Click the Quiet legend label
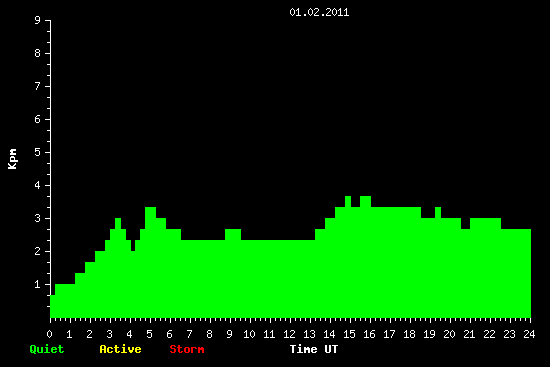The height and width of the screenshot is (367, 550). (47, 349)
